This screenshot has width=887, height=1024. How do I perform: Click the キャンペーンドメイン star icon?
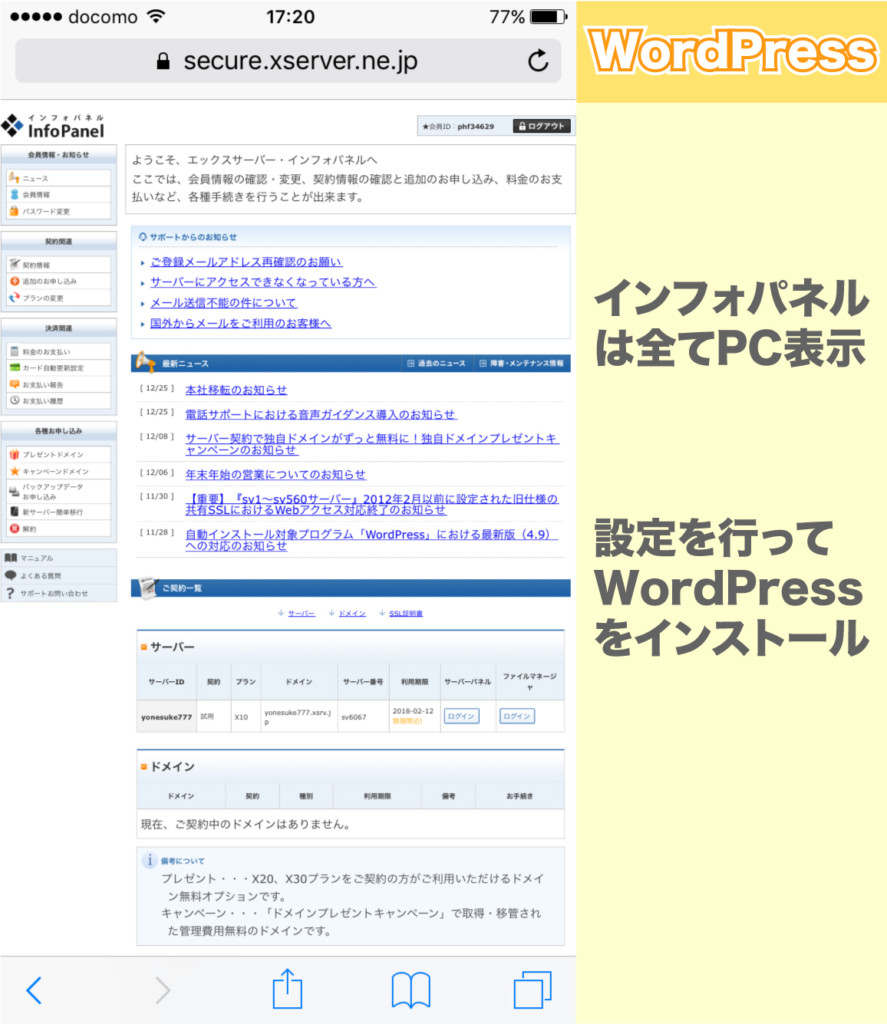[14, 471]
